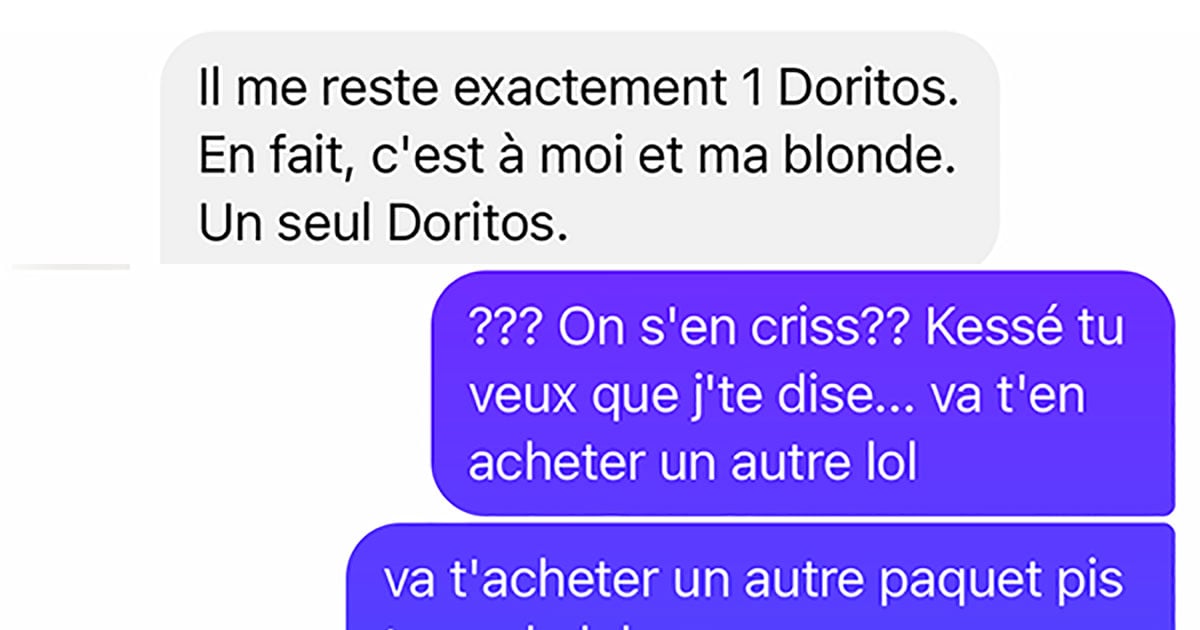Select the line 'Il me reste exactement 1 Doritos.'
Viewport: 1200px width, 630px height.
[578, 93]
